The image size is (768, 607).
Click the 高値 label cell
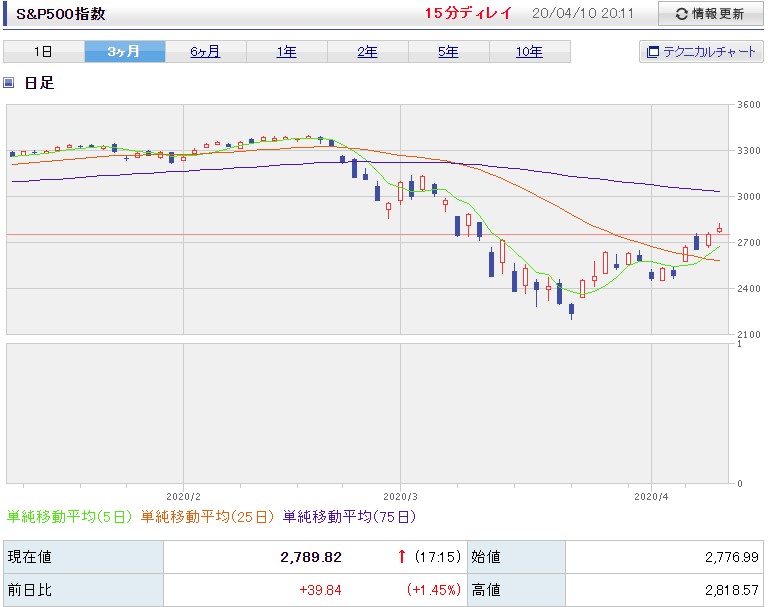tap(516, 590)
